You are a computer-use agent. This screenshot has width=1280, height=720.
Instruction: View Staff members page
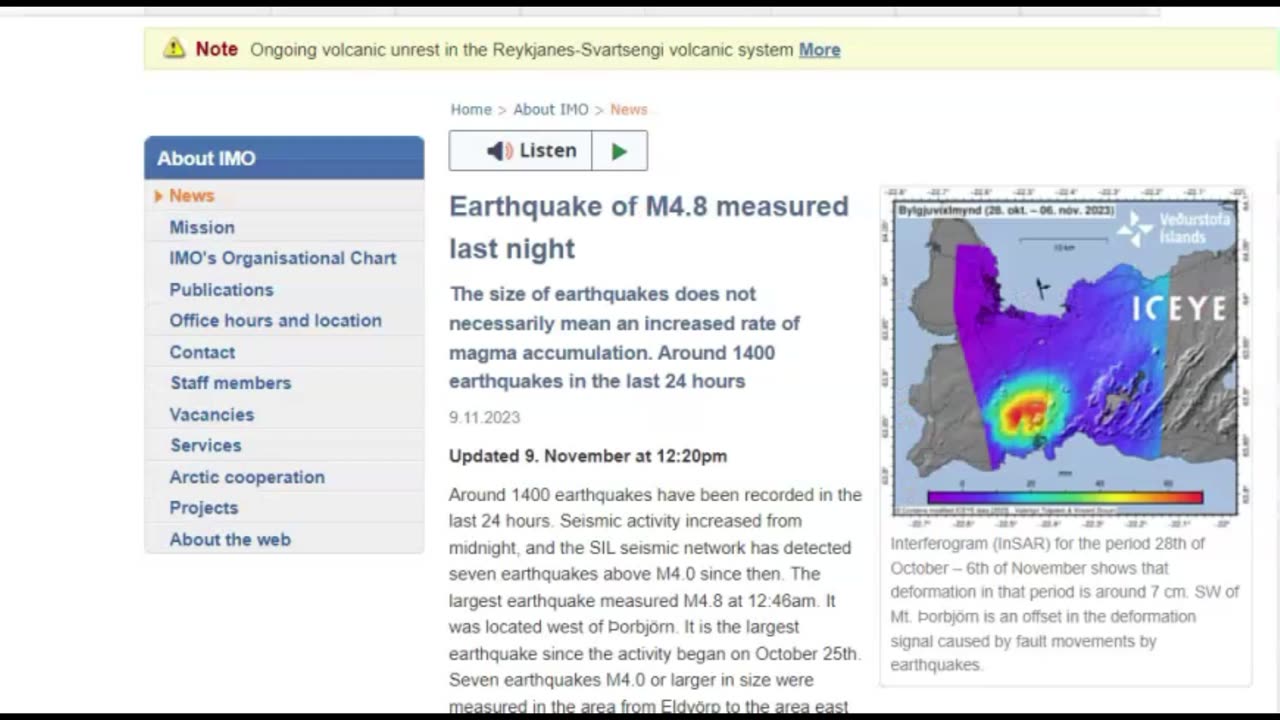point(230,383)
